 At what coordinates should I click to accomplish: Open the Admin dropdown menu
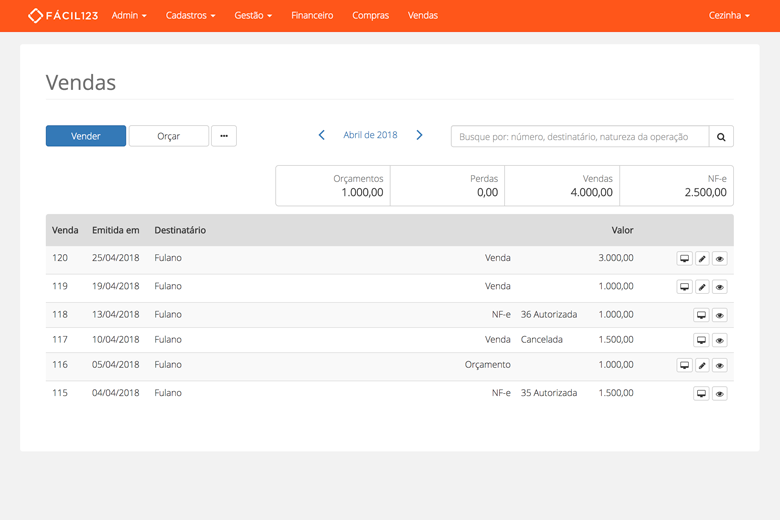pos(129,15)
